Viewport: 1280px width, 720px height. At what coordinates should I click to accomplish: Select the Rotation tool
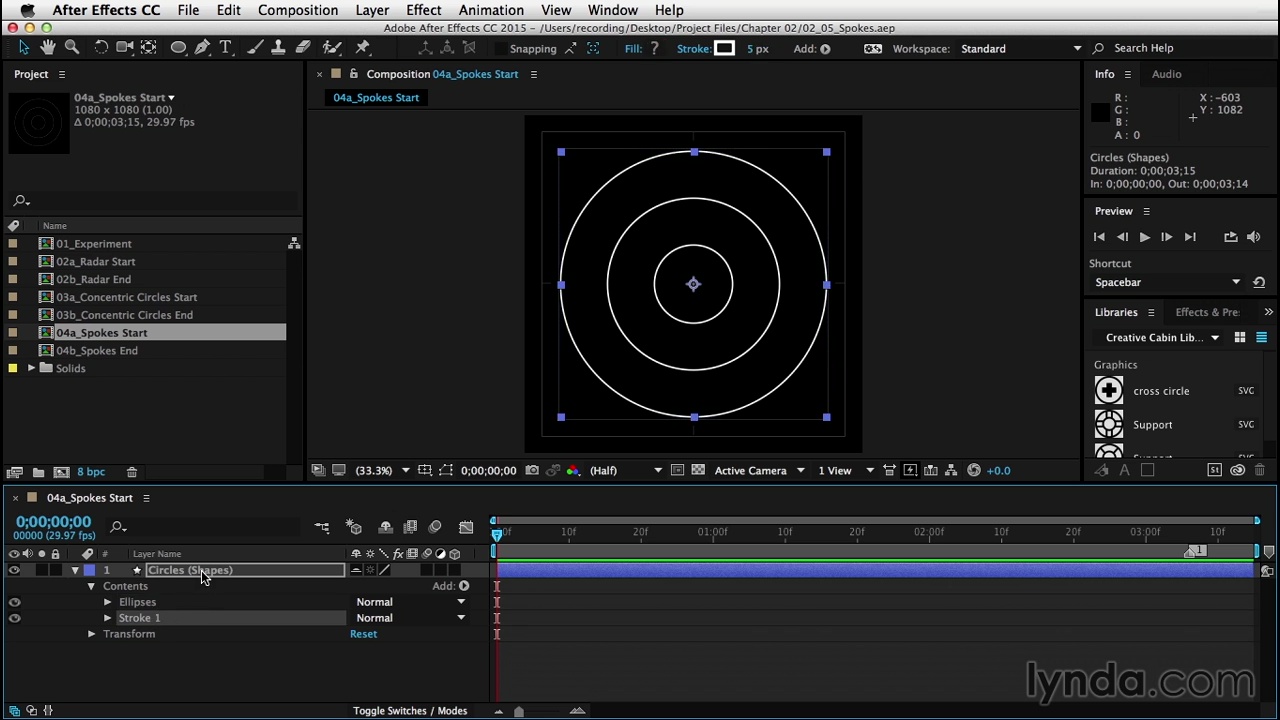point(101,48)
